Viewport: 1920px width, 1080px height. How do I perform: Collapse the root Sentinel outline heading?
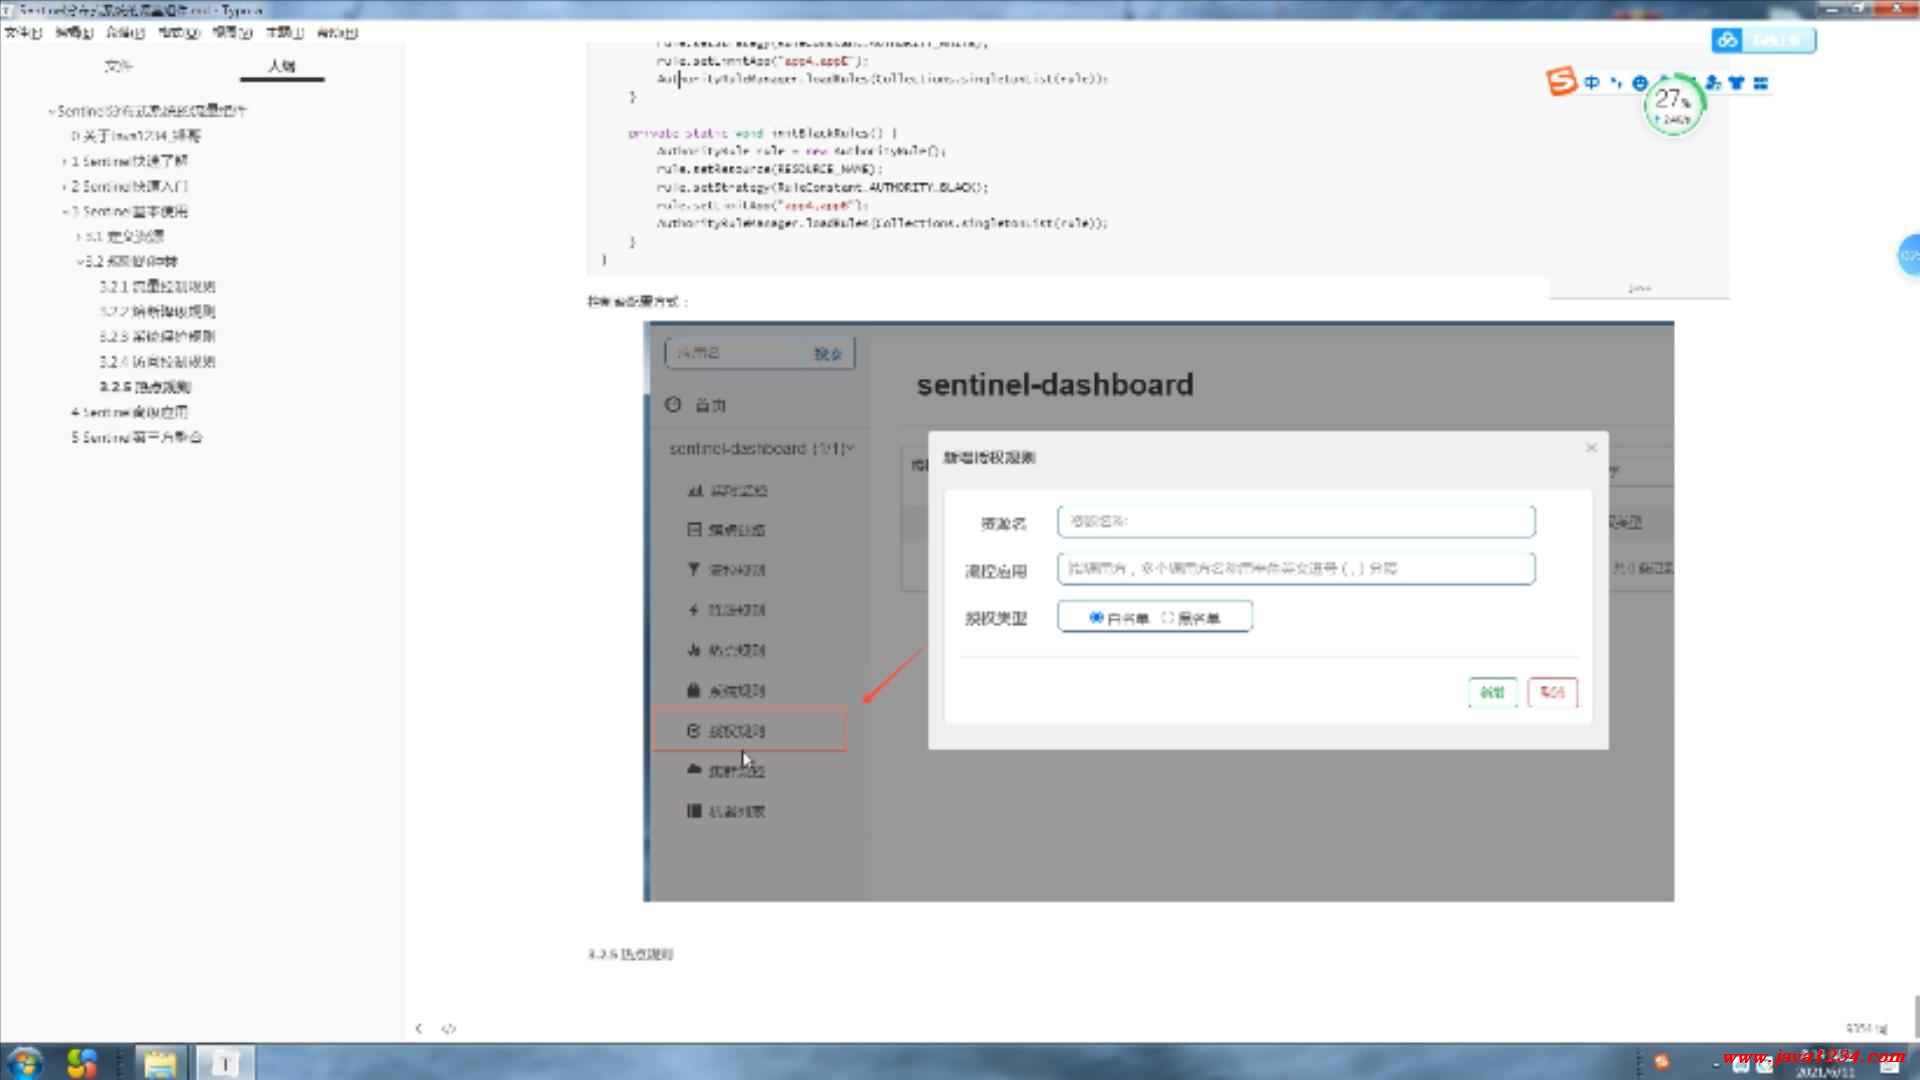[51, 111]
